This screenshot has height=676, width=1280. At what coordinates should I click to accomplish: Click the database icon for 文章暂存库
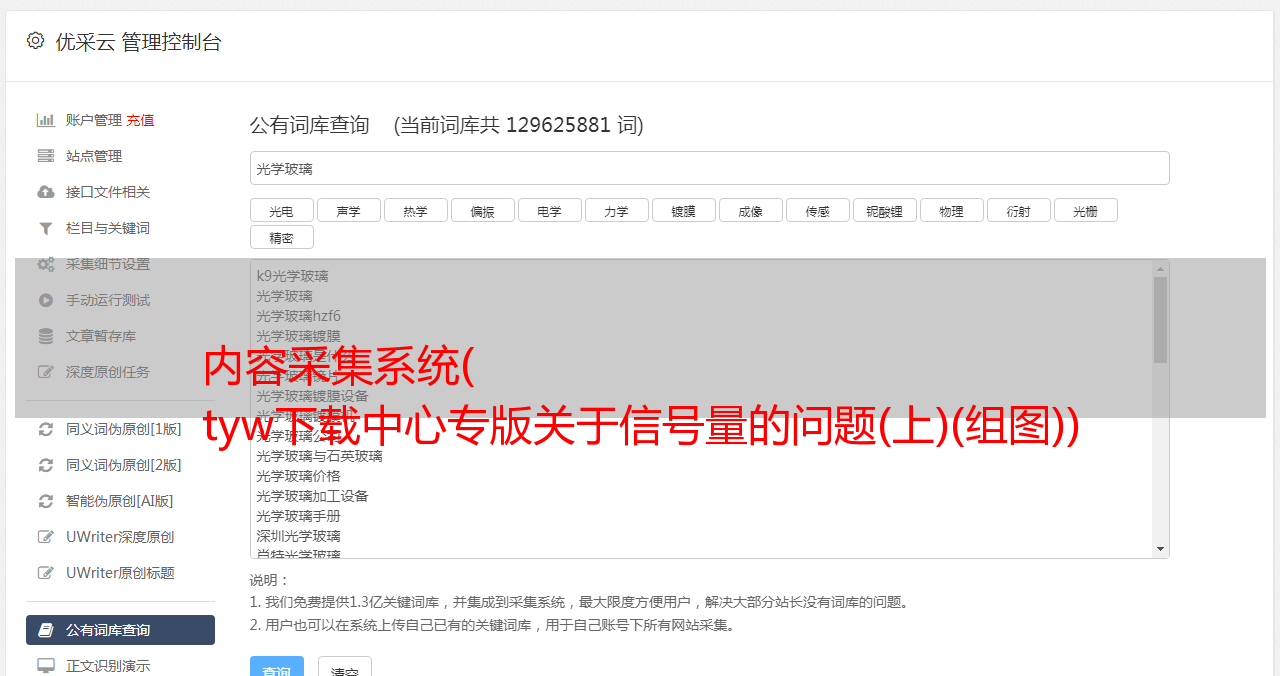(46, 336)
